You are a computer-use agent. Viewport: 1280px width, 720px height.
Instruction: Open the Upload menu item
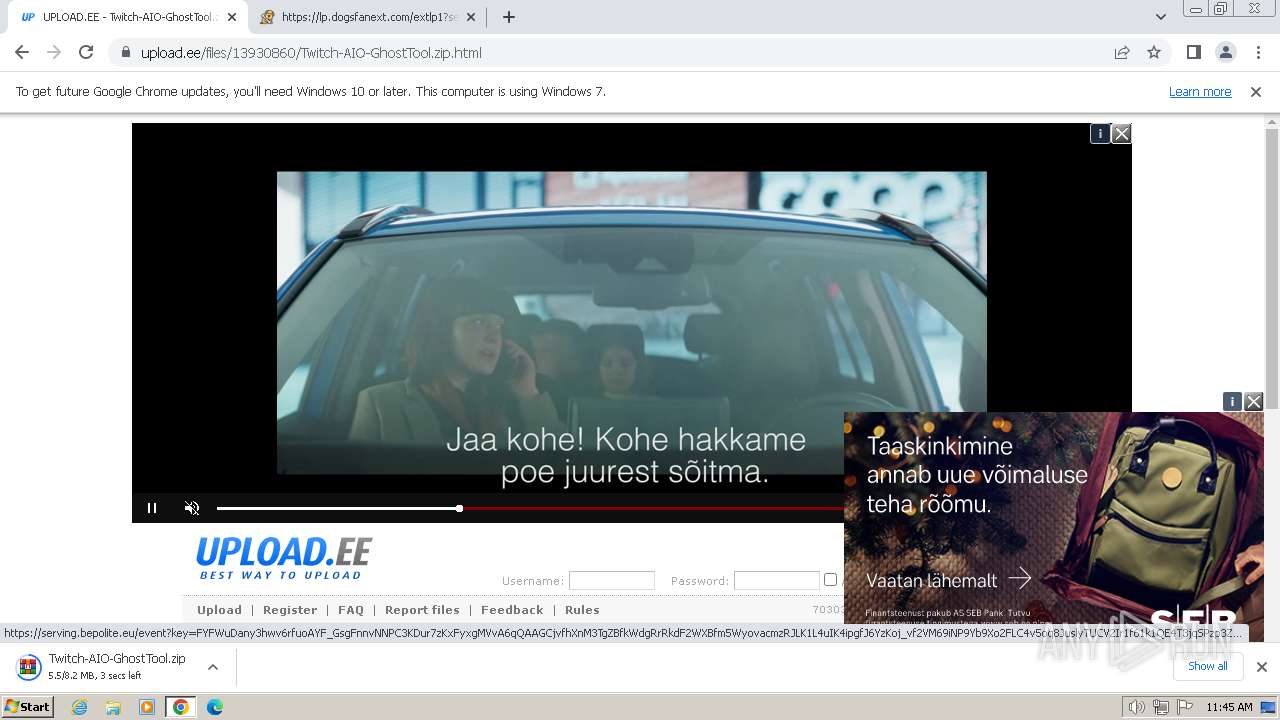point(219,610)
